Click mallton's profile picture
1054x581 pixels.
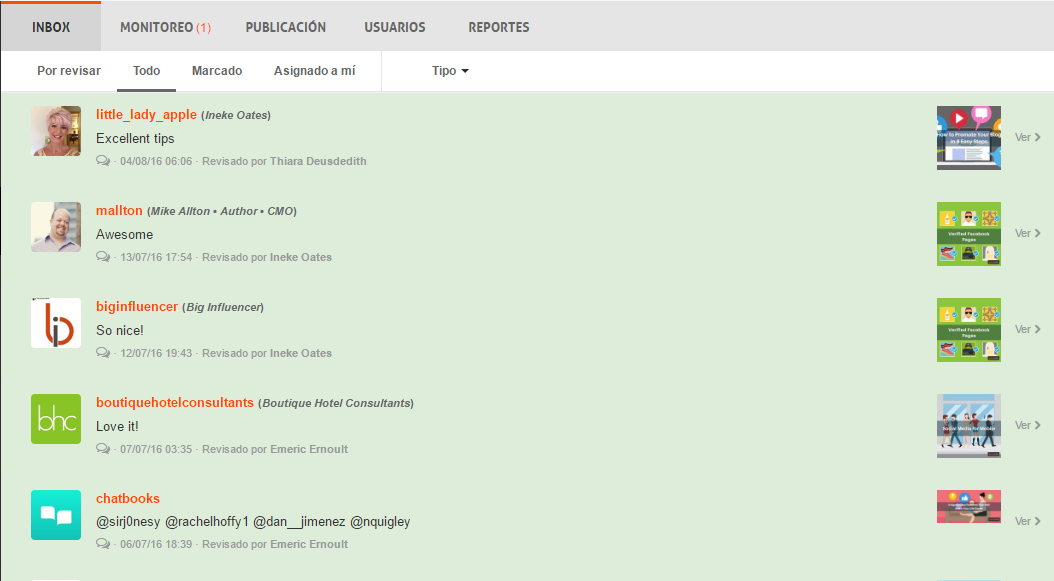56,227
